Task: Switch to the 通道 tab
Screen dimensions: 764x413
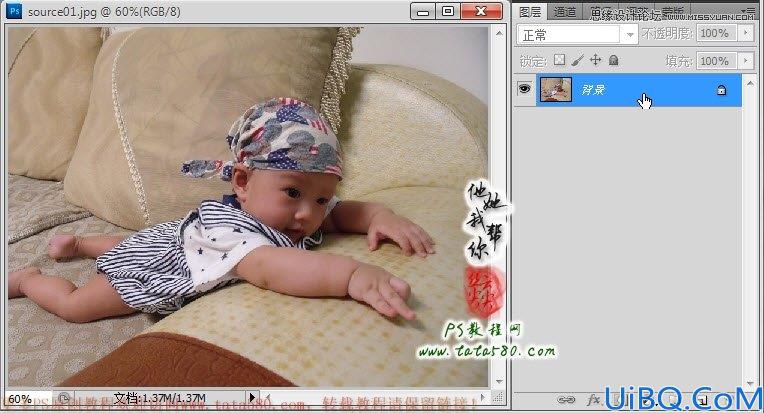Action: tap(565, 12)
